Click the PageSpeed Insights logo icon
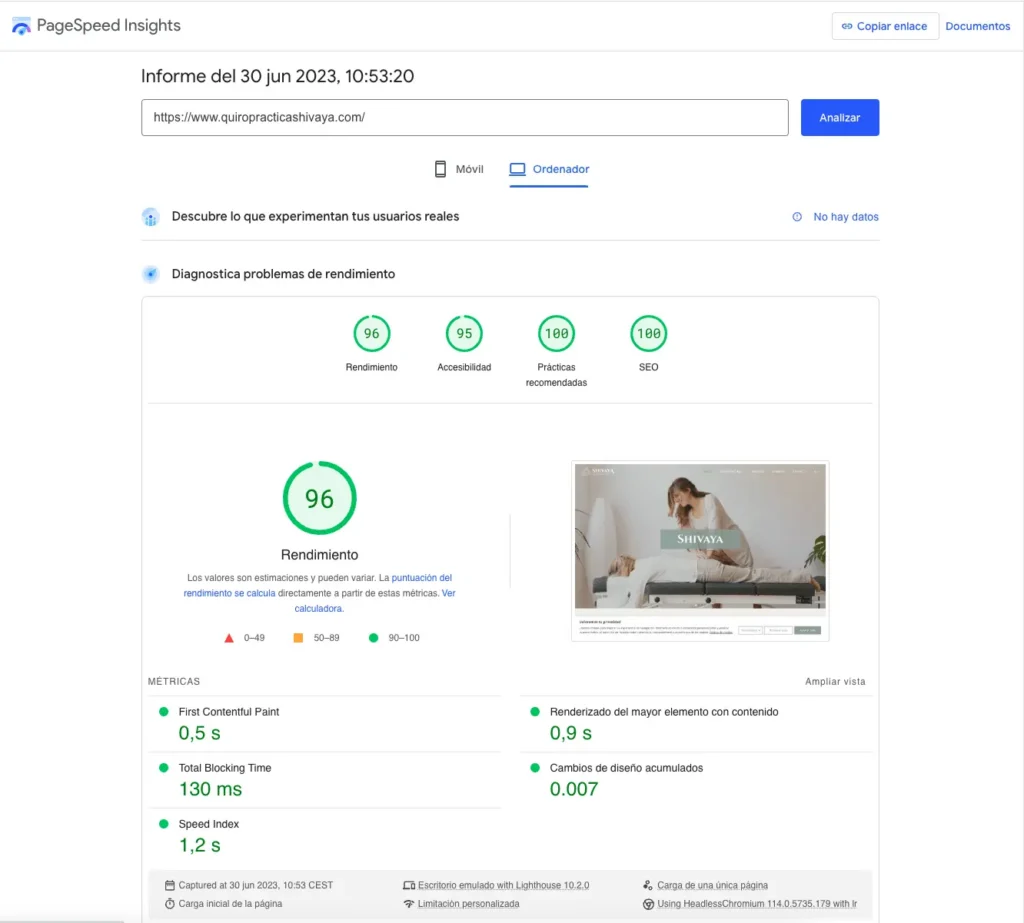 tap(21, 26)
